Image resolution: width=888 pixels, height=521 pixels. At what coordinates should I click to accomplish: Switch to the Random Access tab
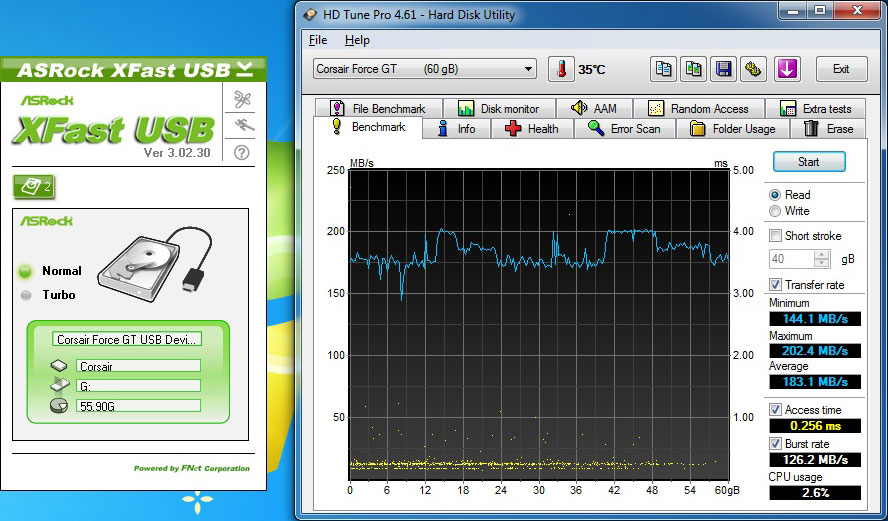698,108
